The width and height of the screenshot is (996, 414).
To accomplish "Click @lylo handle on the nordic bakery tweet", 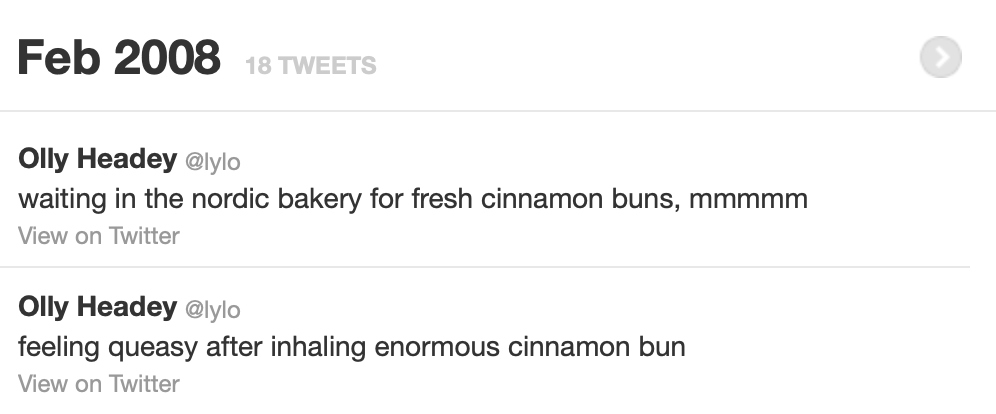I will tap(213, 161).
